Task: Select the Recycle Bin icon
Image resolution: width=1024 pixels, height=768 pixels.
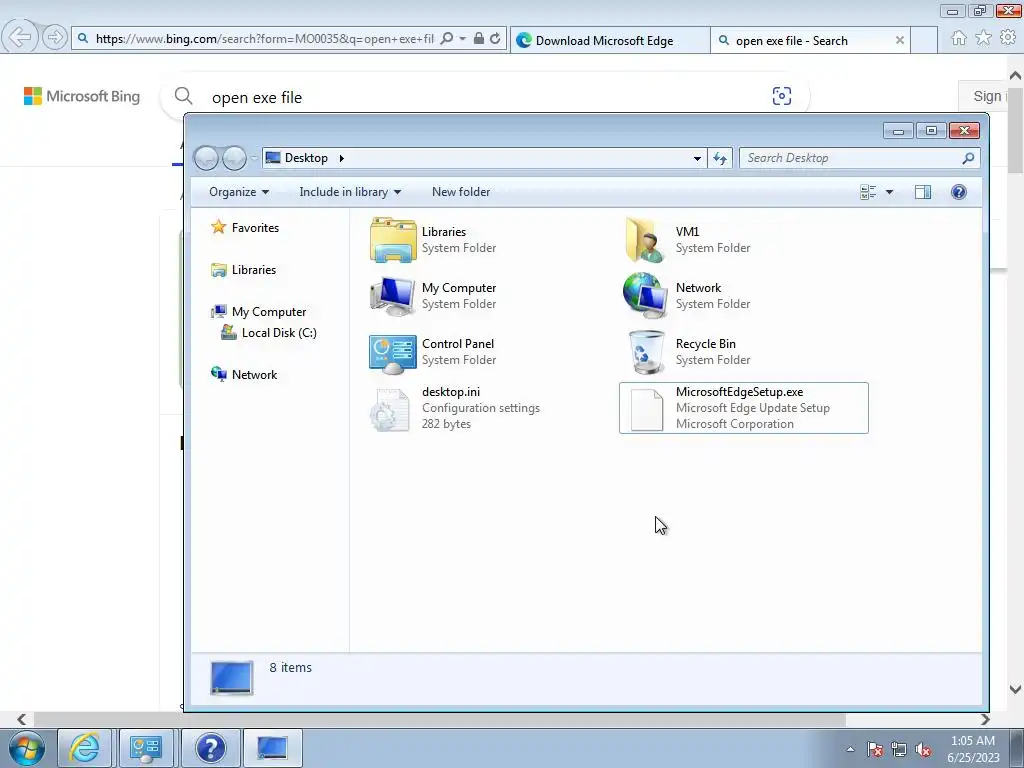Action: coord(646,352)
